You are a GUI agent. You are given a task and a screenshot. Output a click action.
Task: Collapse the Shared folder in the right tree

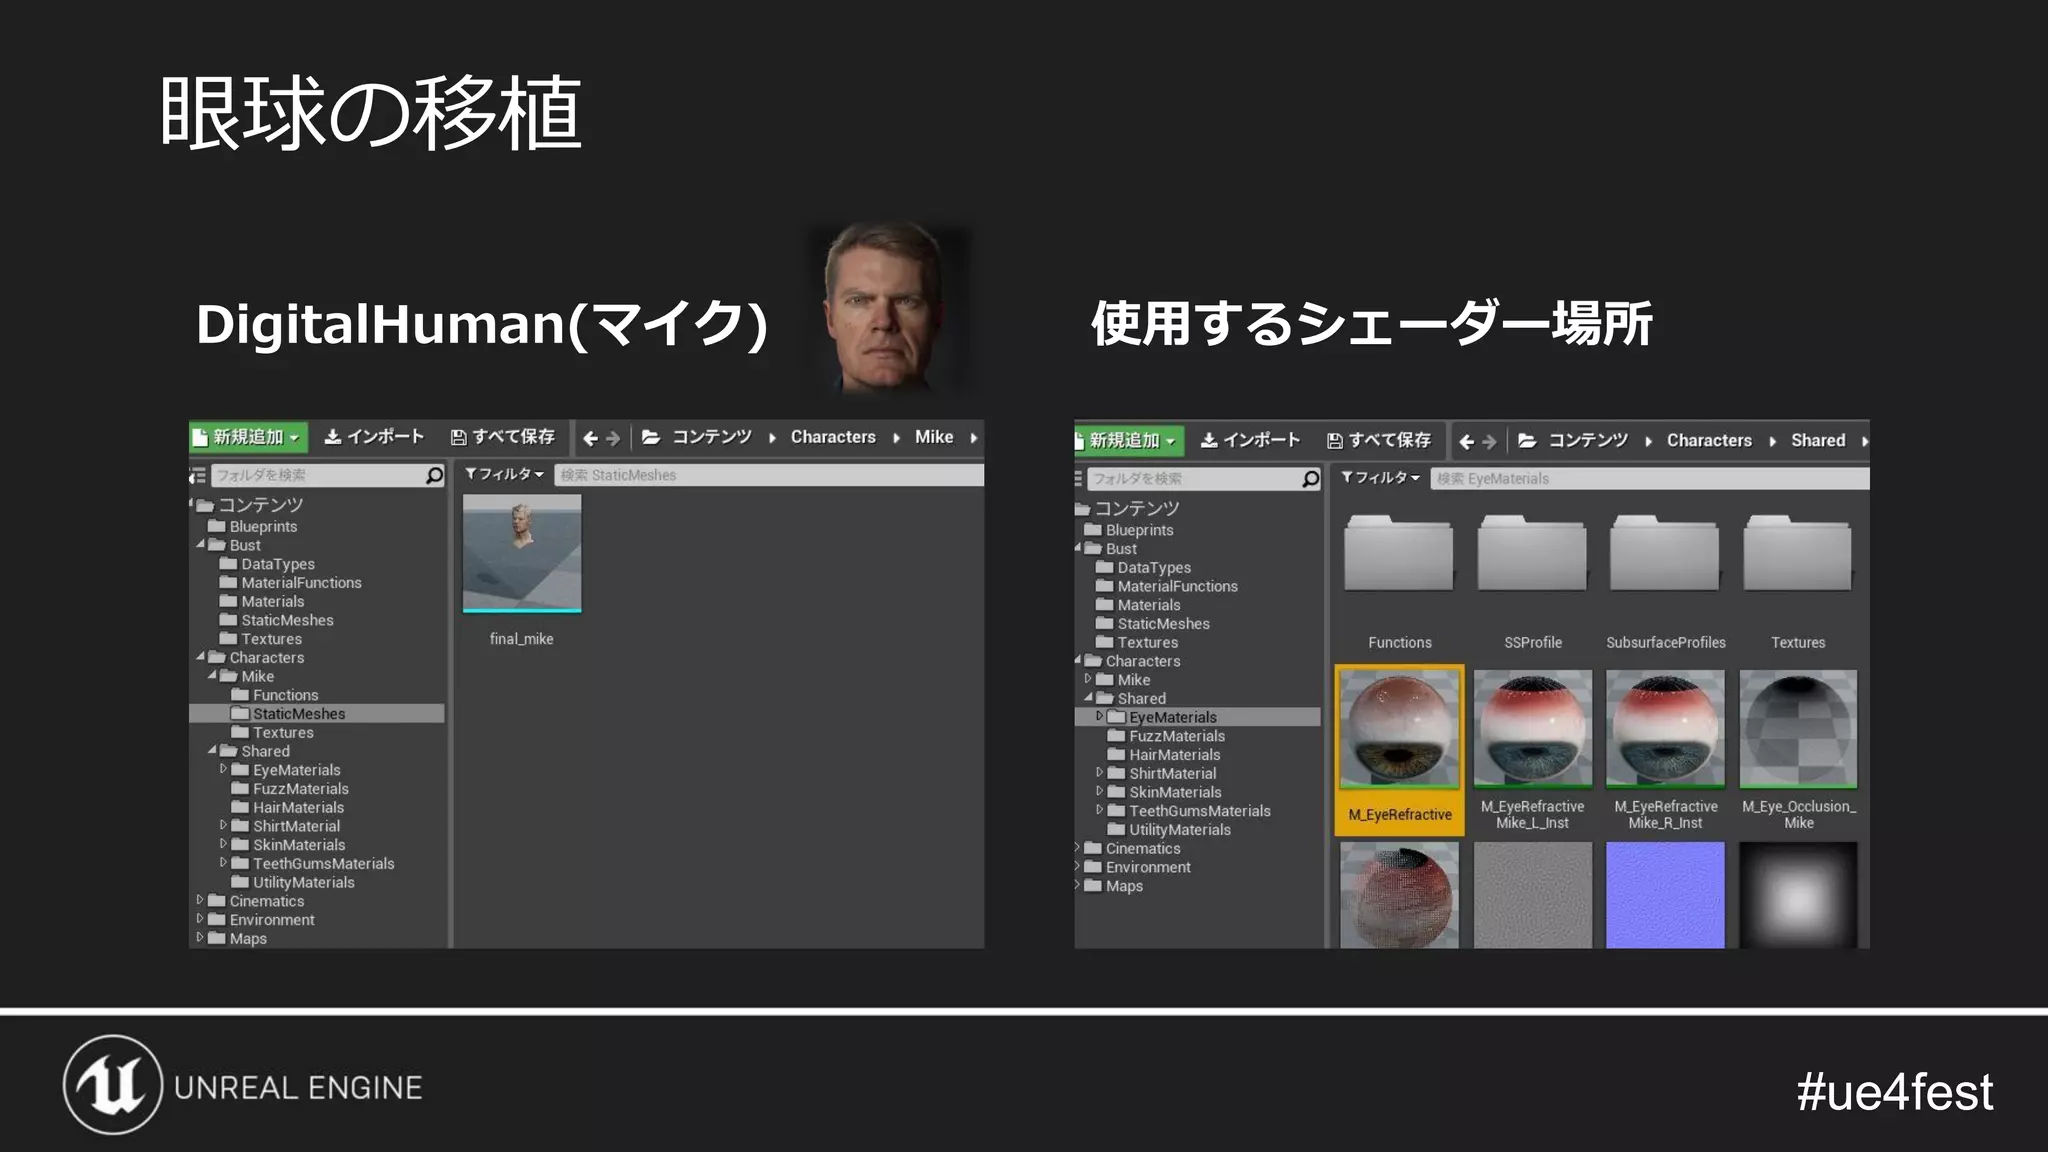(x=1088, y=698)
